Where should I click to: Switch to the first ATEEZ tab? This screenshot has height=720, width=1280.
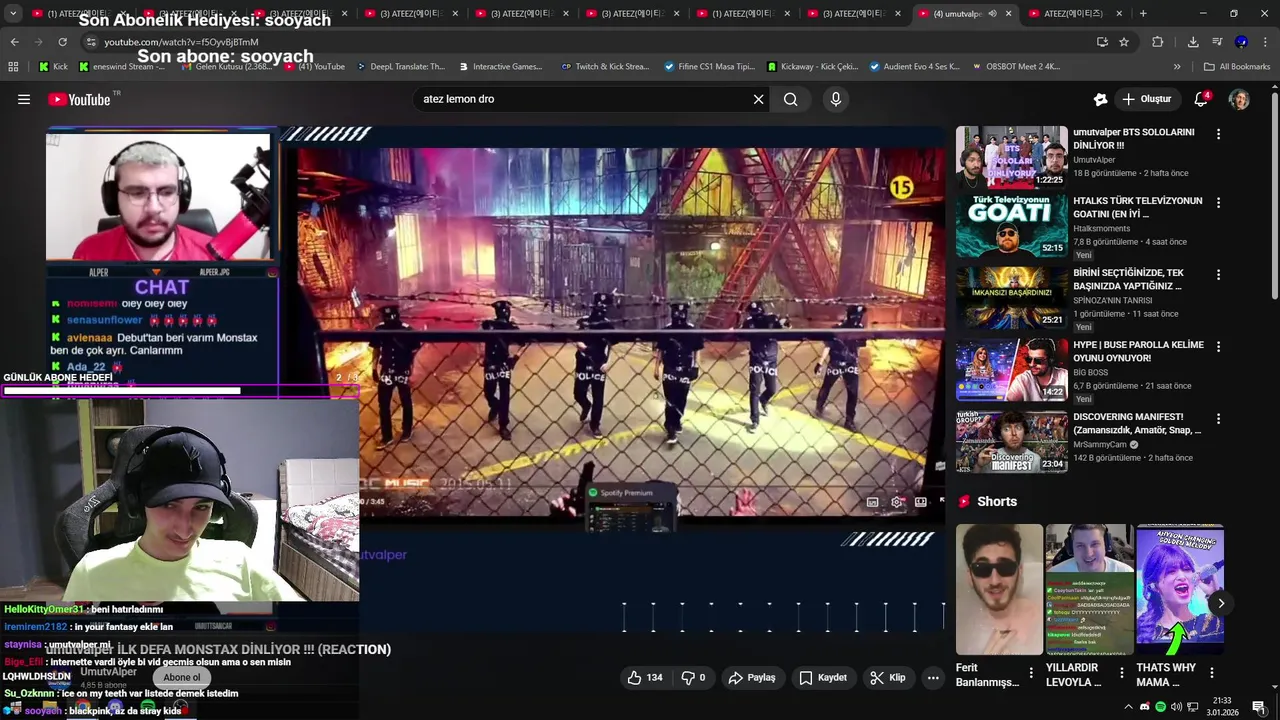(x=75, y=14)
